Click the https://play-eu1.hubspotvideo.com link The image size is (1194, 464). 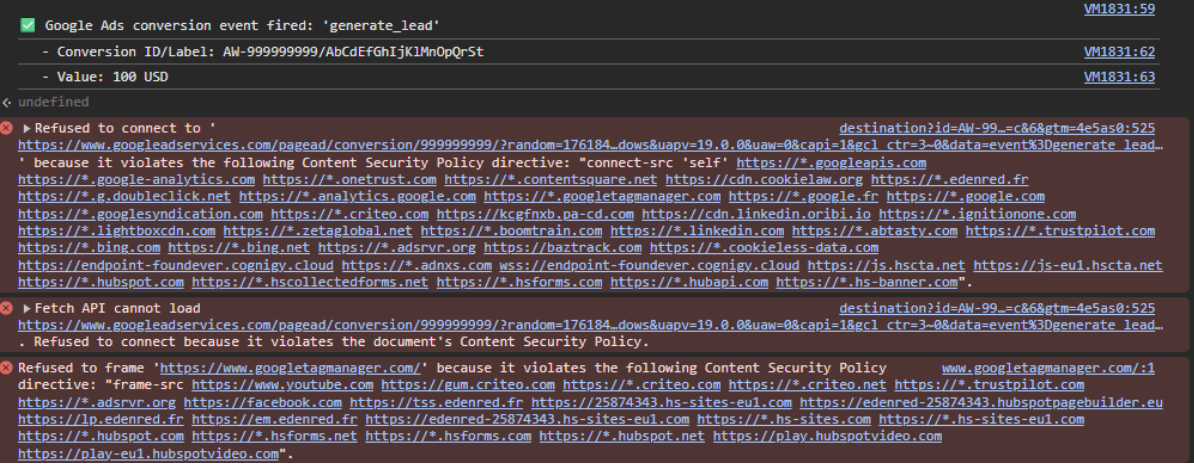click(148, 453)
